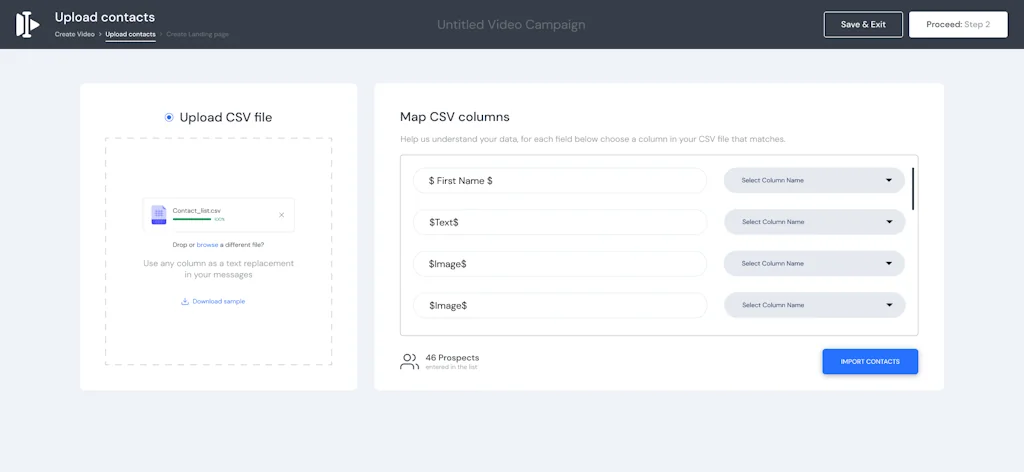1024x472 pixels.
Task: Click the download sample icon
Action: pyautogui.click(x=185, y=301)
